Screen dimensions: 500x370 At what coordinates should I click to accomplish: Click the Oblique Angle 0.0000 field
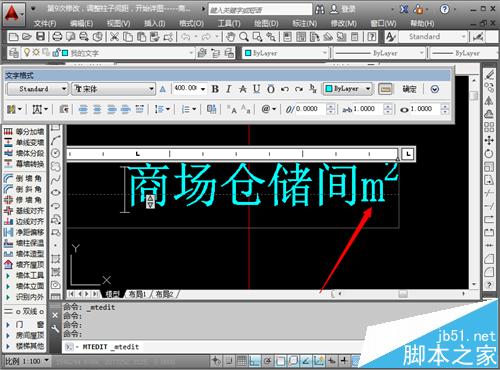click(x=310, y=109)
